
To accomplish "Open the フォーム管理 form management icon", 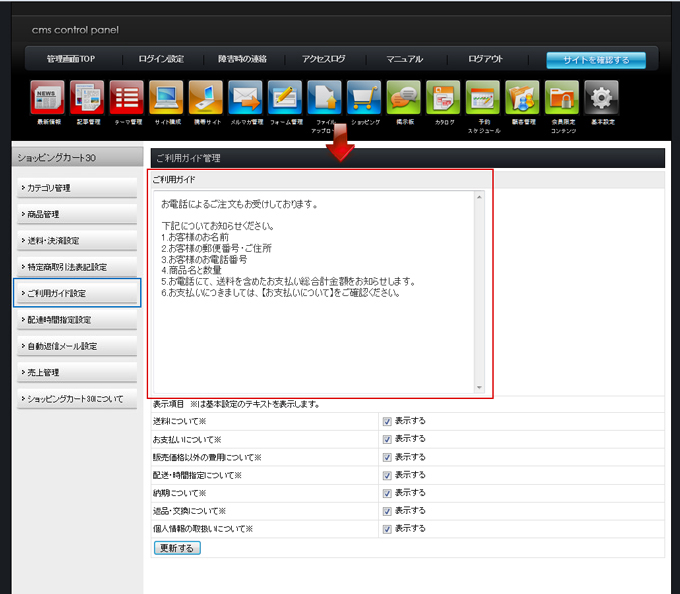I will tap(285, 98).
